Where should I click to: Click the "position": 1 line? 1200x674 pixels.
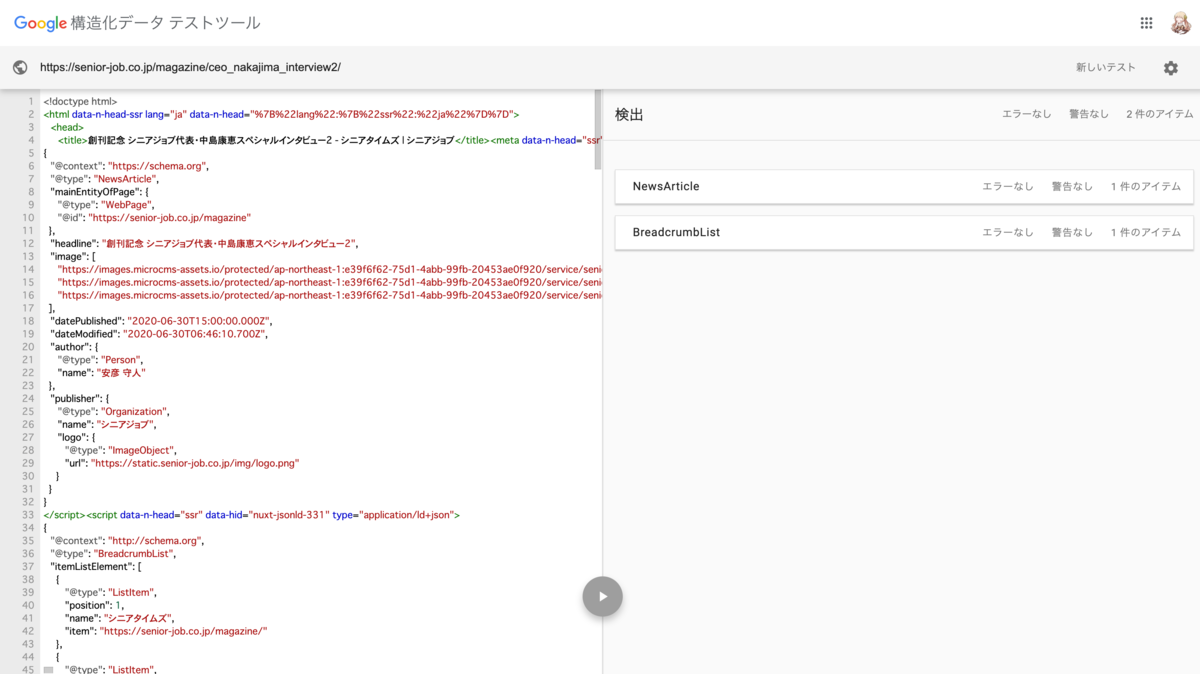pyautogui.click(x=95, y=605)
